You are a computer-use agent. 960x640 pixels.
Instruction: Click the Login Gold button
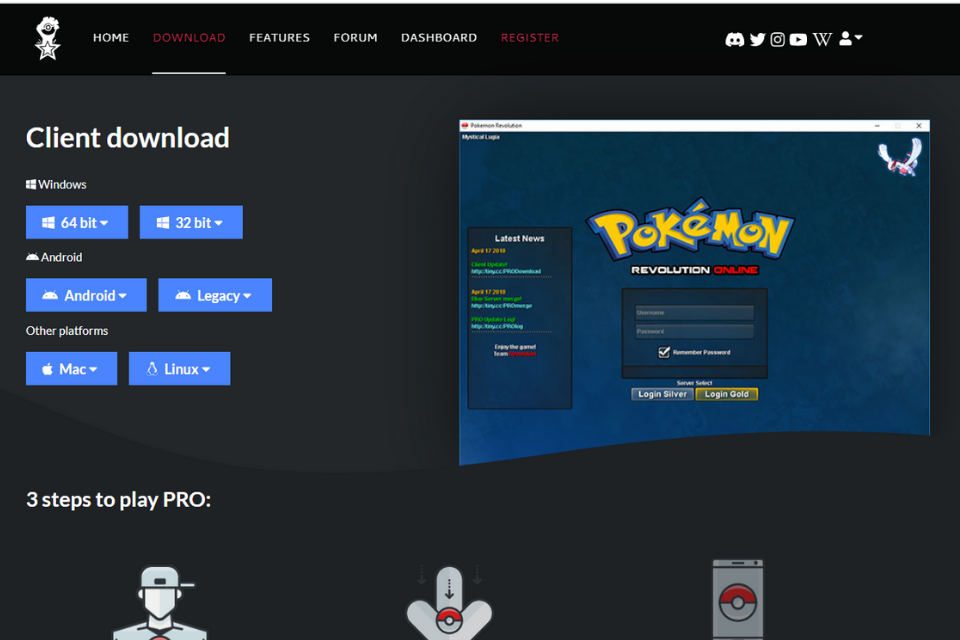pyautogui.click(x=727, y=394)
